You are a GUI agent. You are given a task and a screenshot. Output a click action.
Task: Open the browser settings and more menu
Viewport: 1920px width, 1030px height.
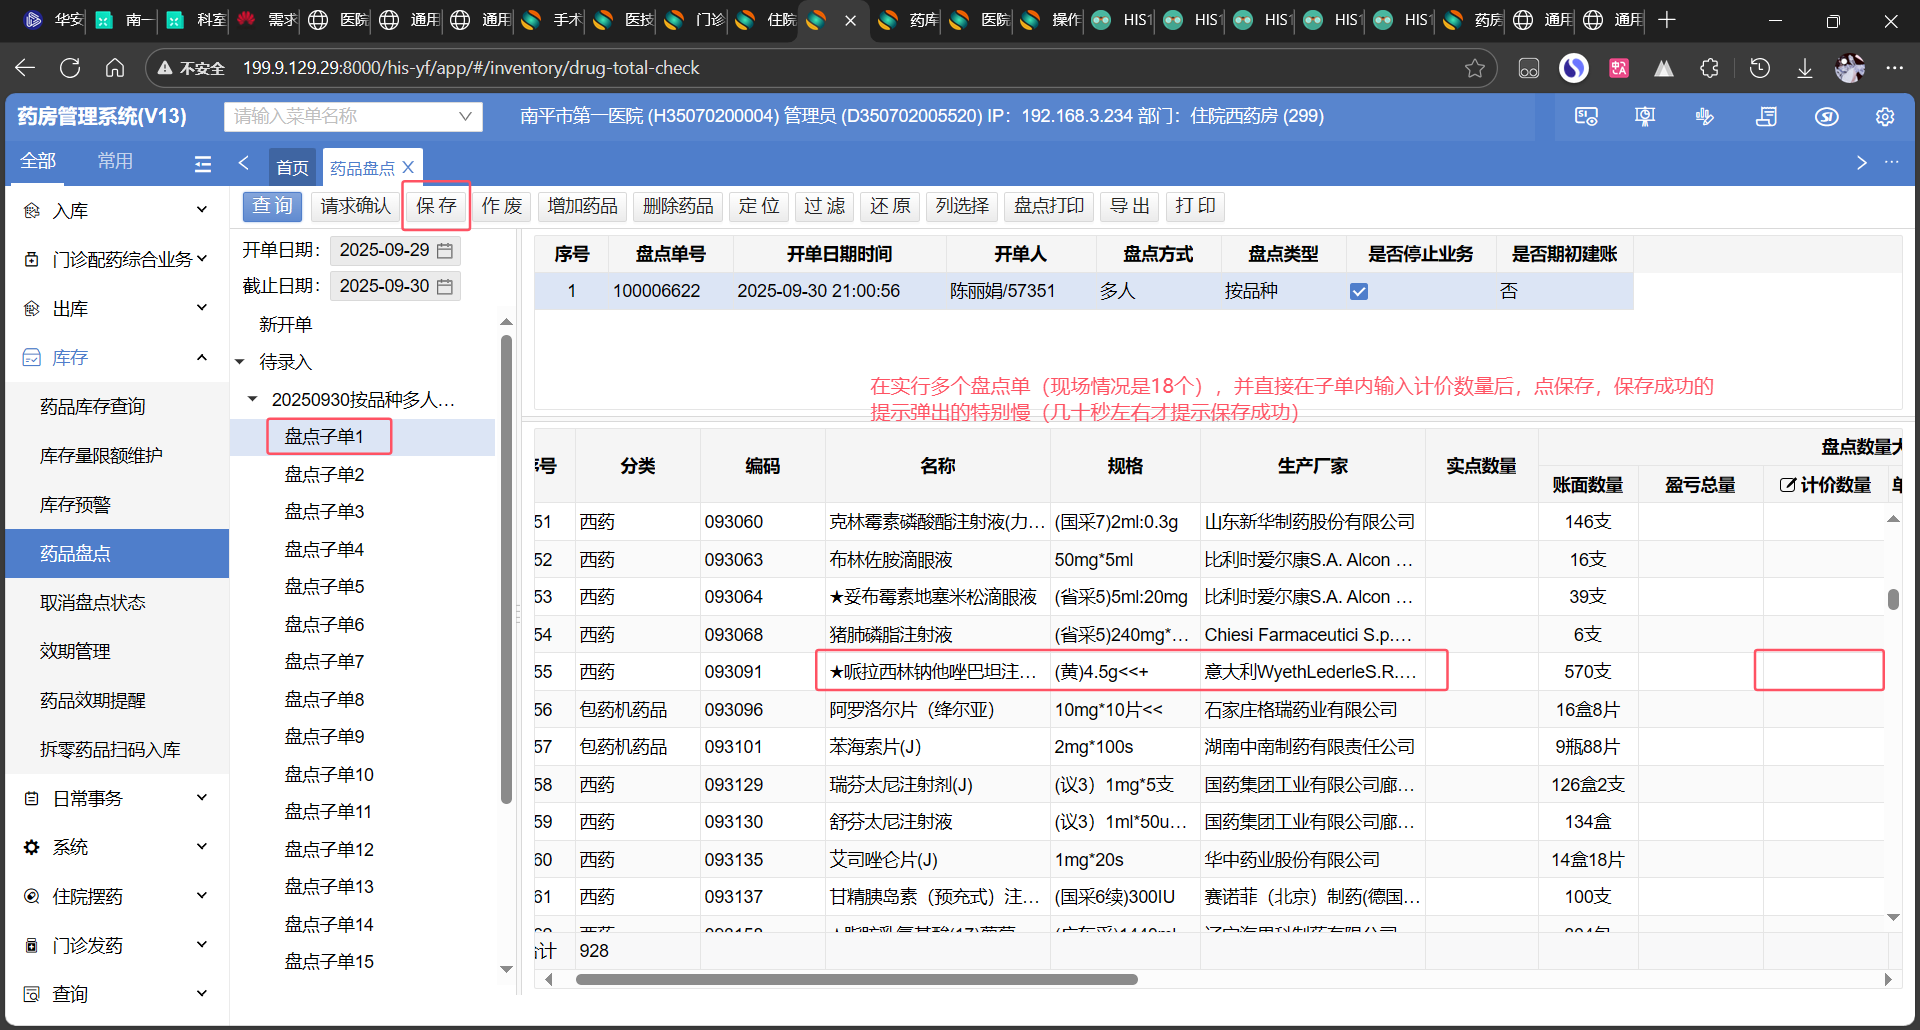(x=1895, y=68)
